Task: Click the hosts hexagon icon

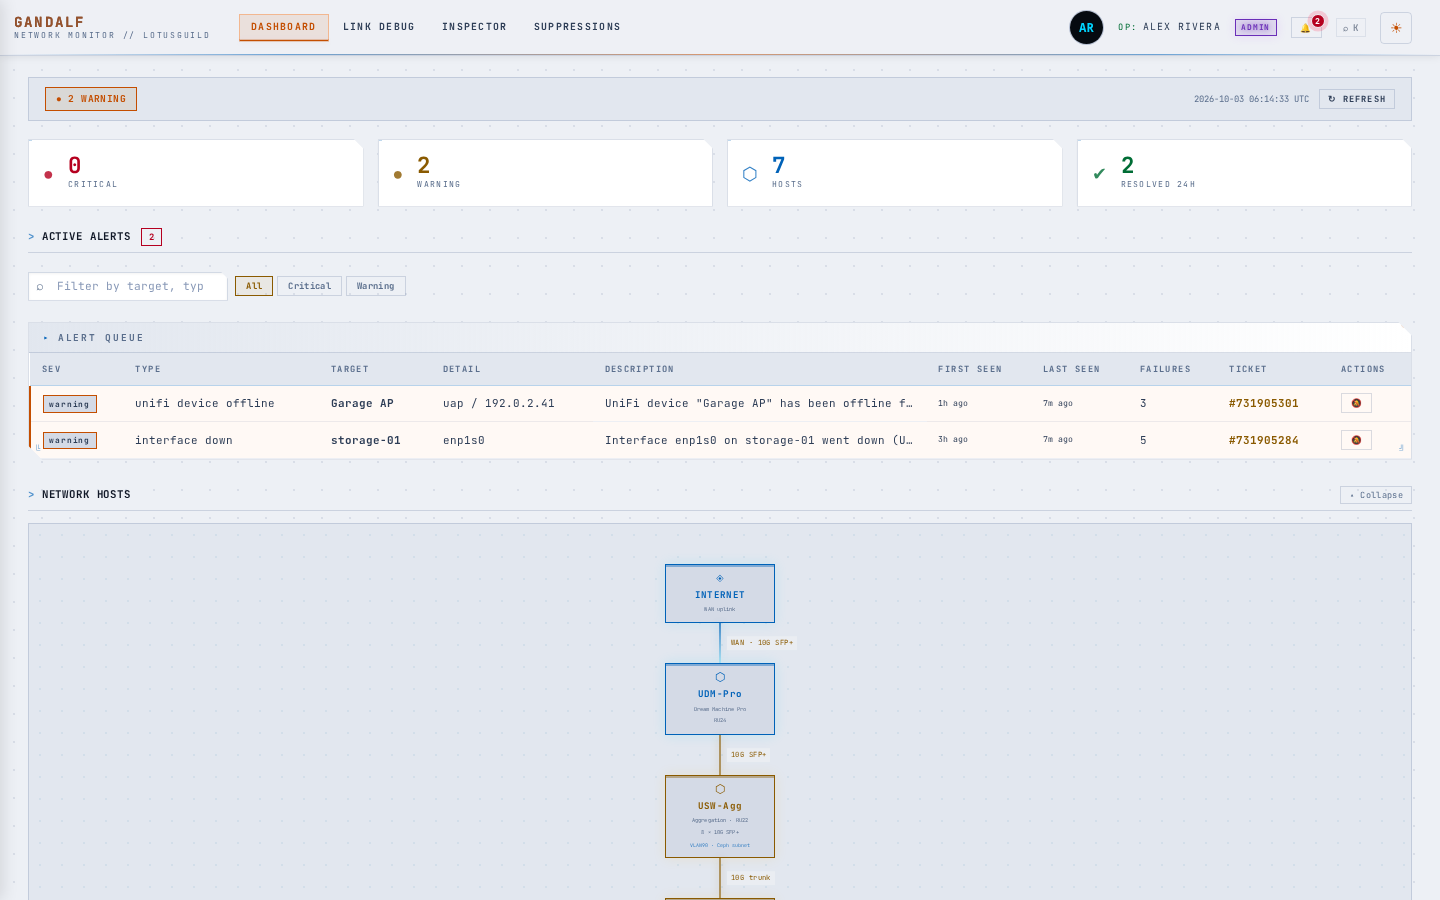Action: point(750,174)
